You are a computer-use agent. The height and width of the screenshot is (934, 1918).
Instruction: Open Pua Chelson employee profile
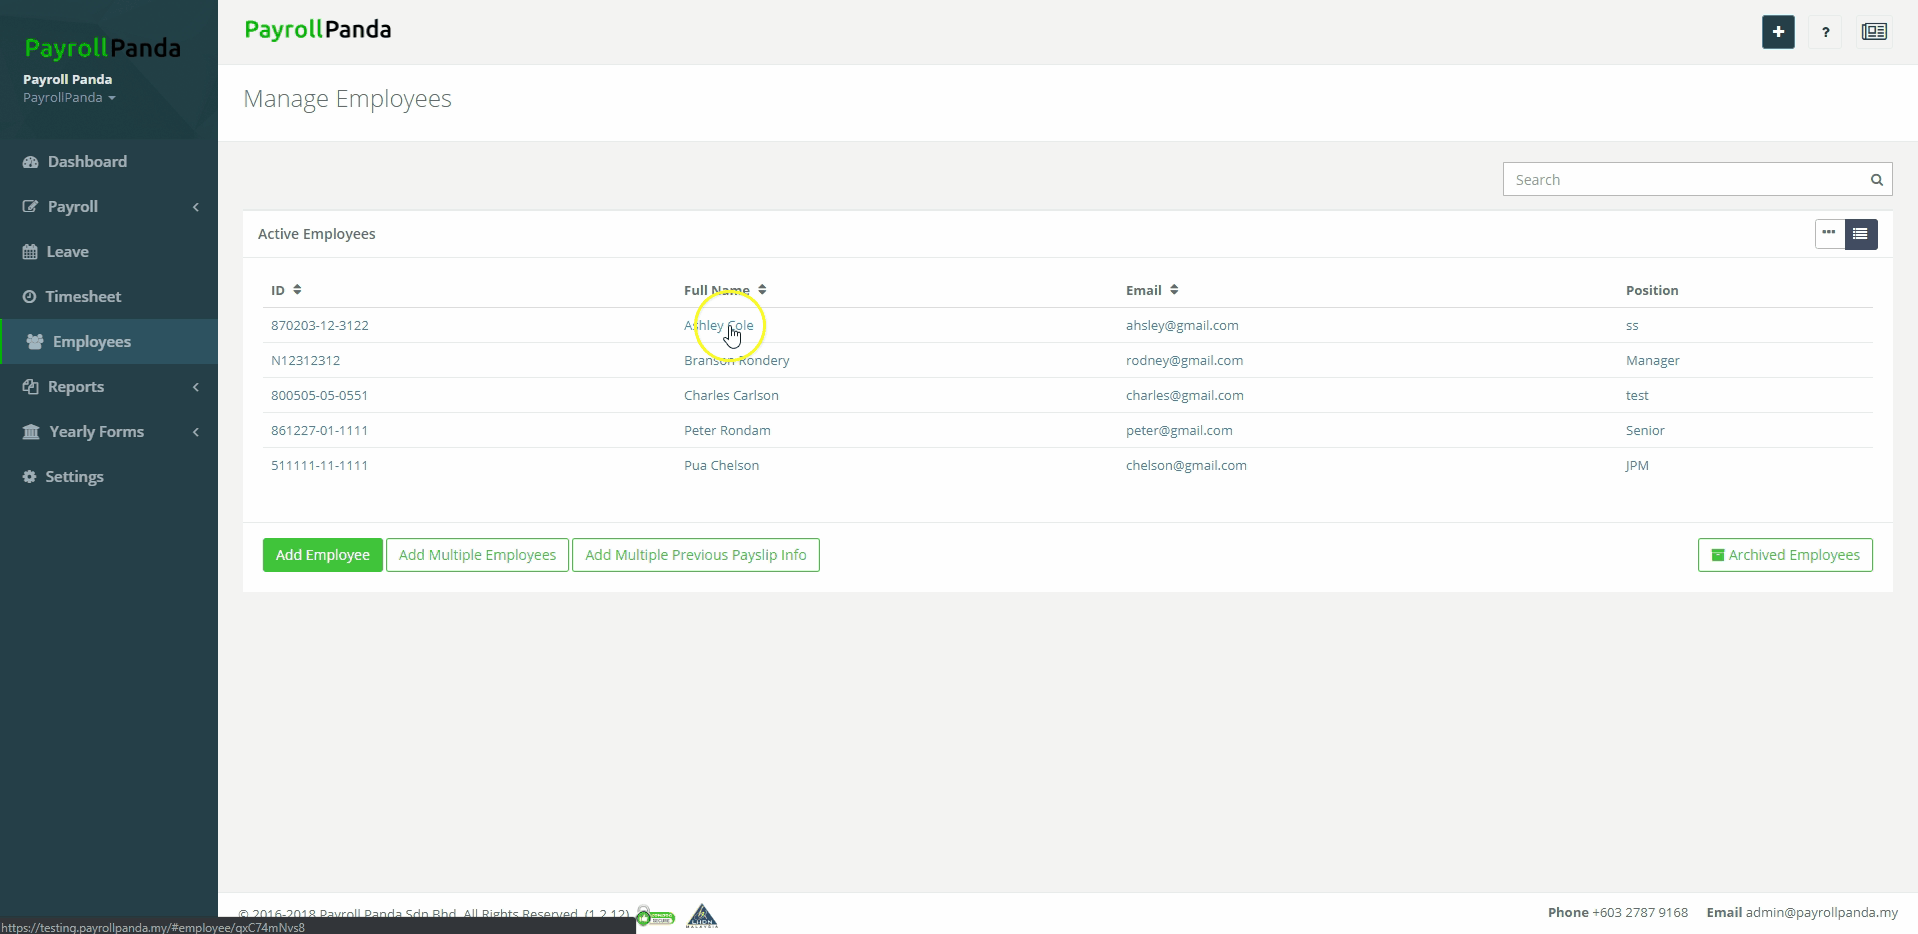721,466
